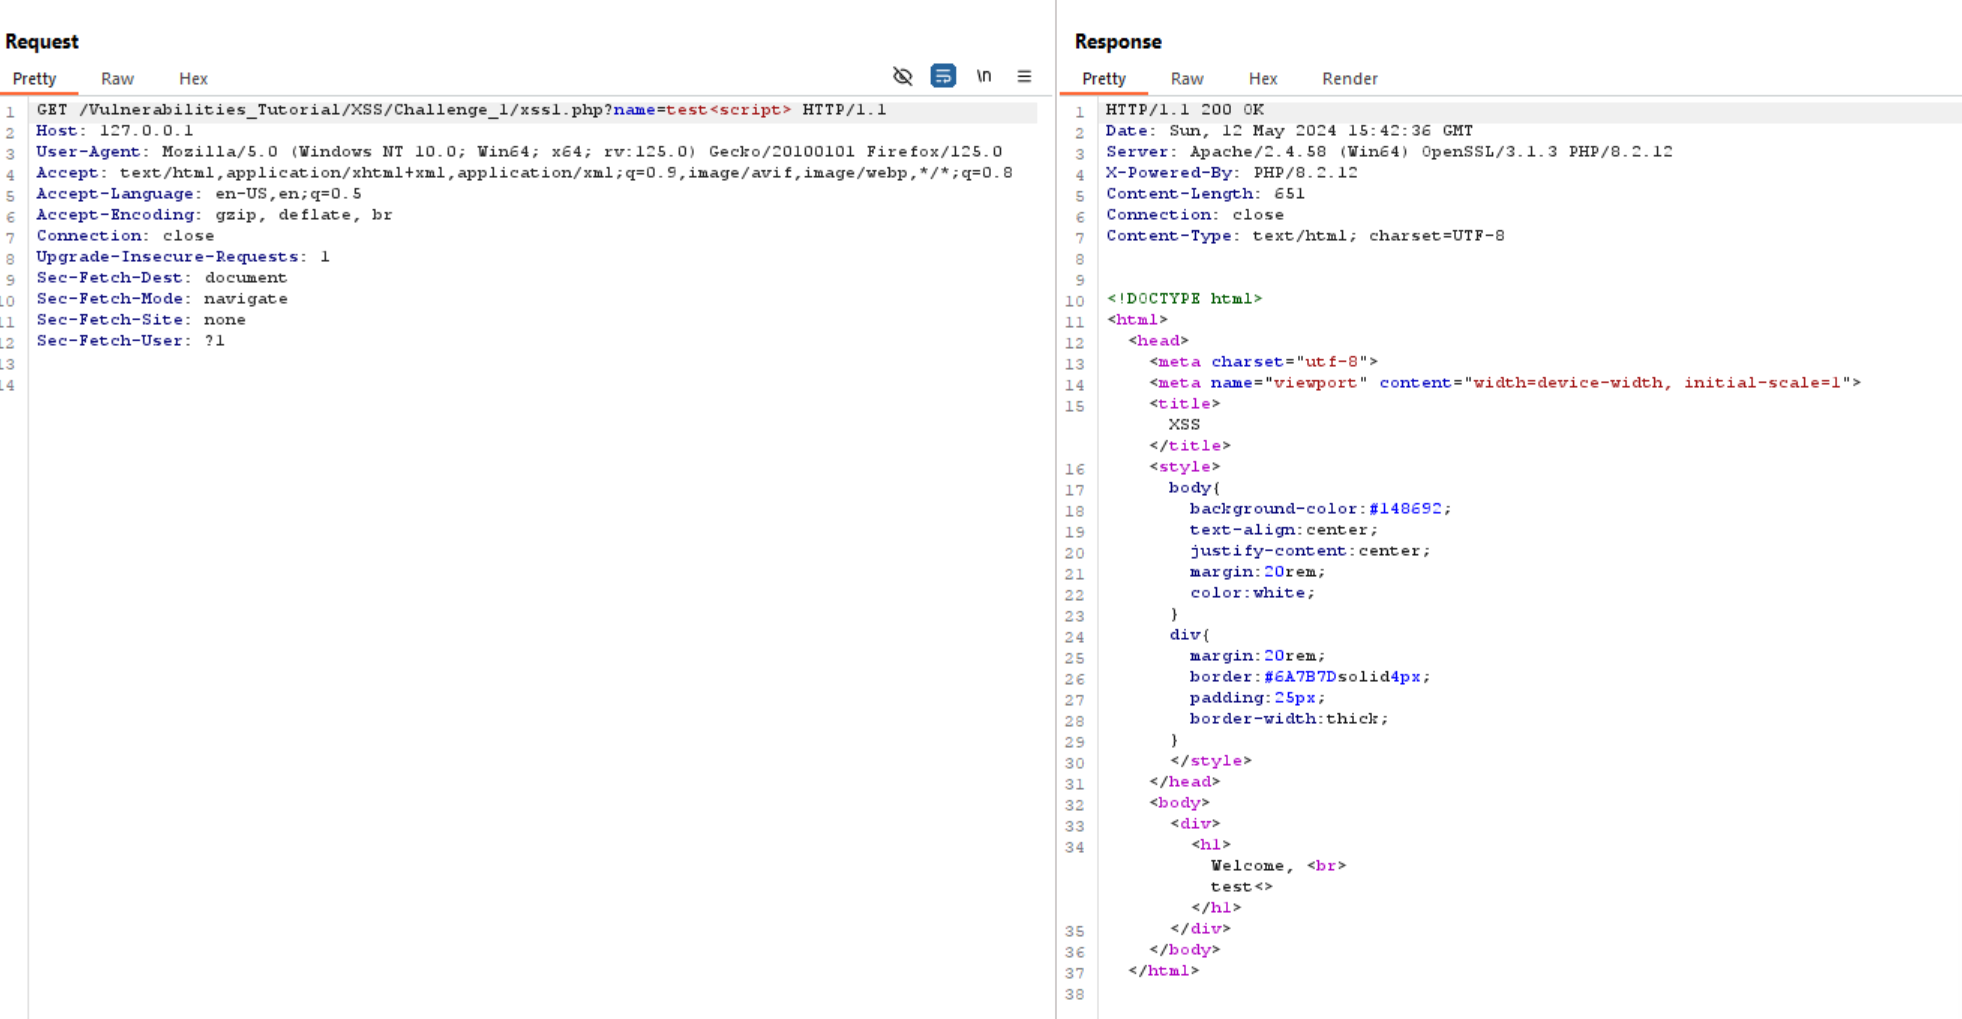This screenshot has width=1962, height=1019.
Task: Click the HTTP/1.1 200 OK status line
Action: (1185, 110)
